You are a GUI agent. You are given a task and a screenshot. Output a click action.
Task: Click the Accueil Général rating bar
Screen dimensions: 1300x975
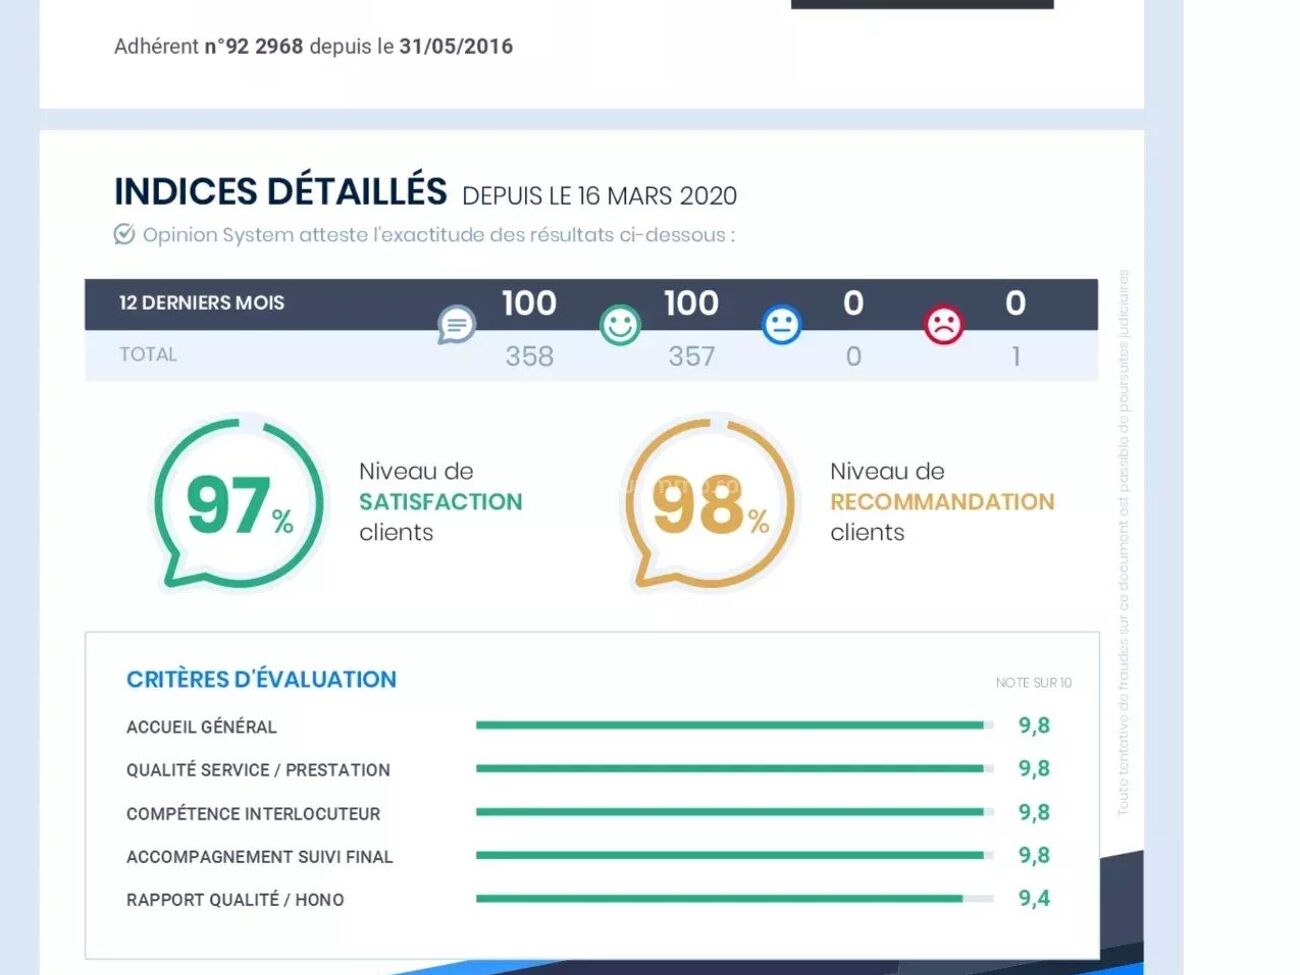click(x=733, y=726)
